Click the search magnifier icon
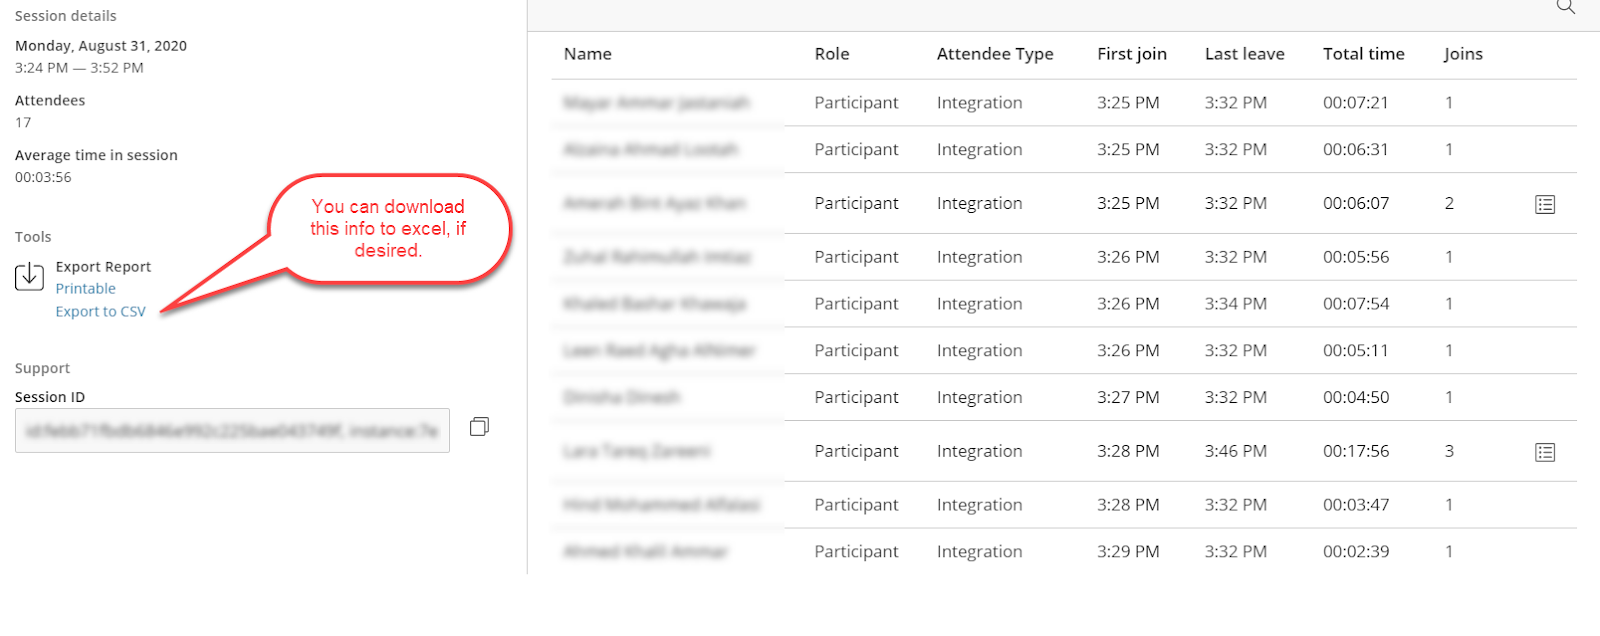Screen dimensions: 1600x636 pos(1565,7)
